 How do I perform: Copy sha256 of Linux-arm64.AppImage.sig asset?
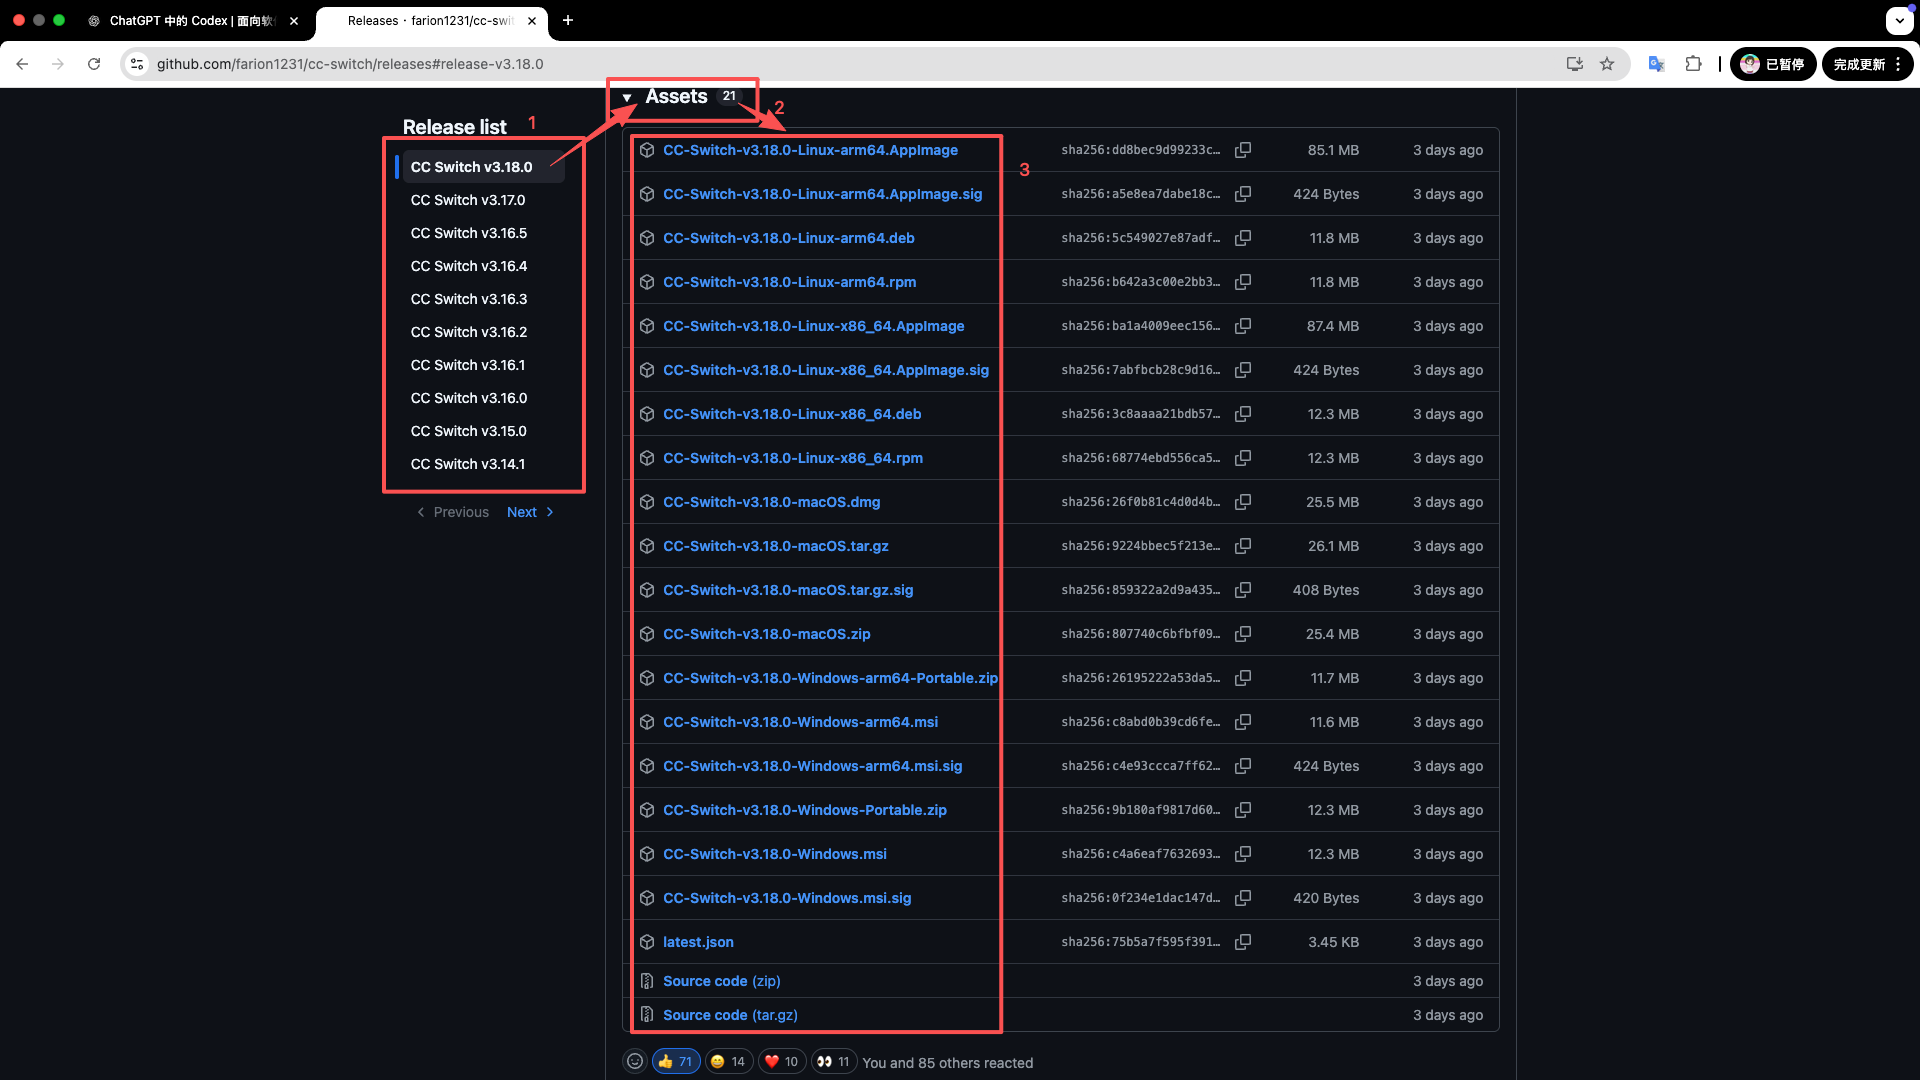[1243, 194]
